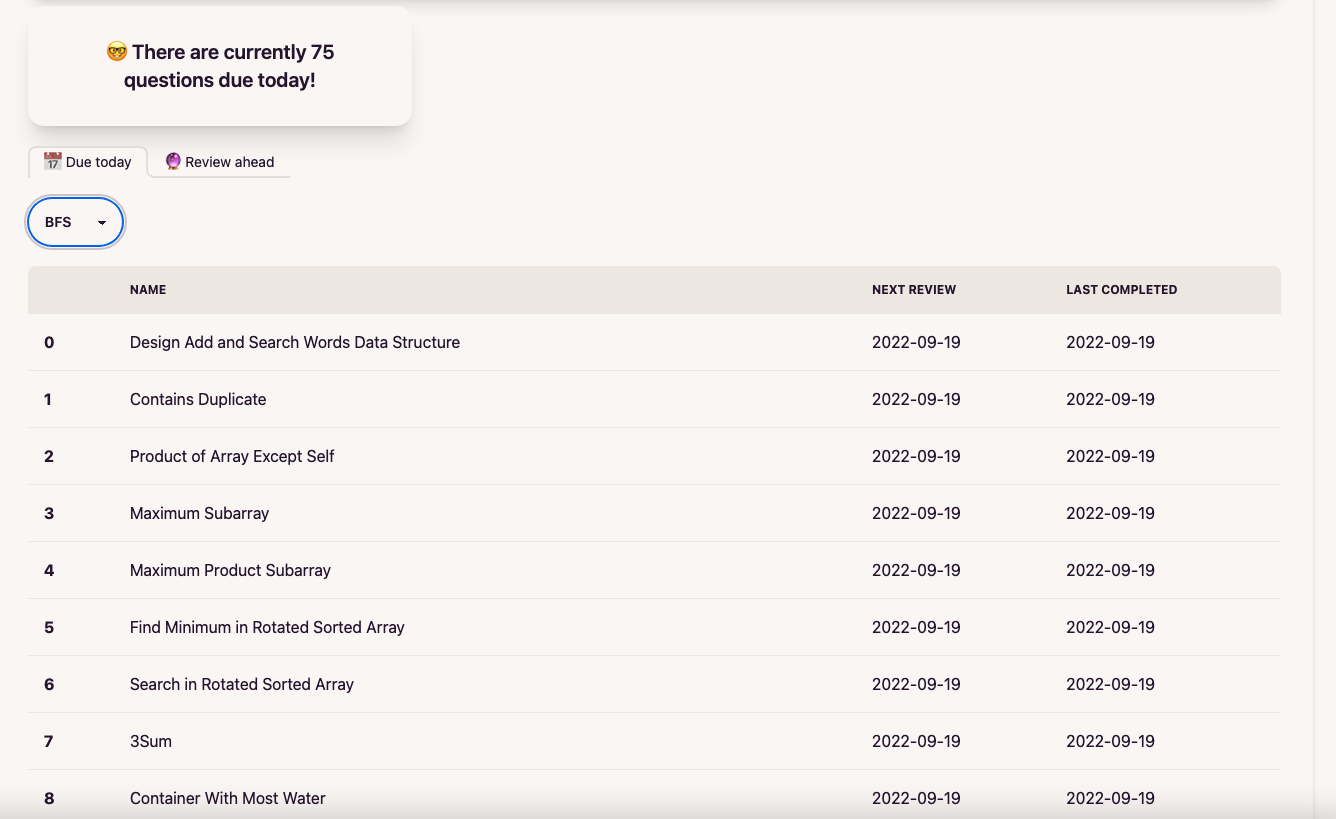Open Product of Array Except Self
The image size is (1336, 819).
pyautogui.click(x=232, y=456)
